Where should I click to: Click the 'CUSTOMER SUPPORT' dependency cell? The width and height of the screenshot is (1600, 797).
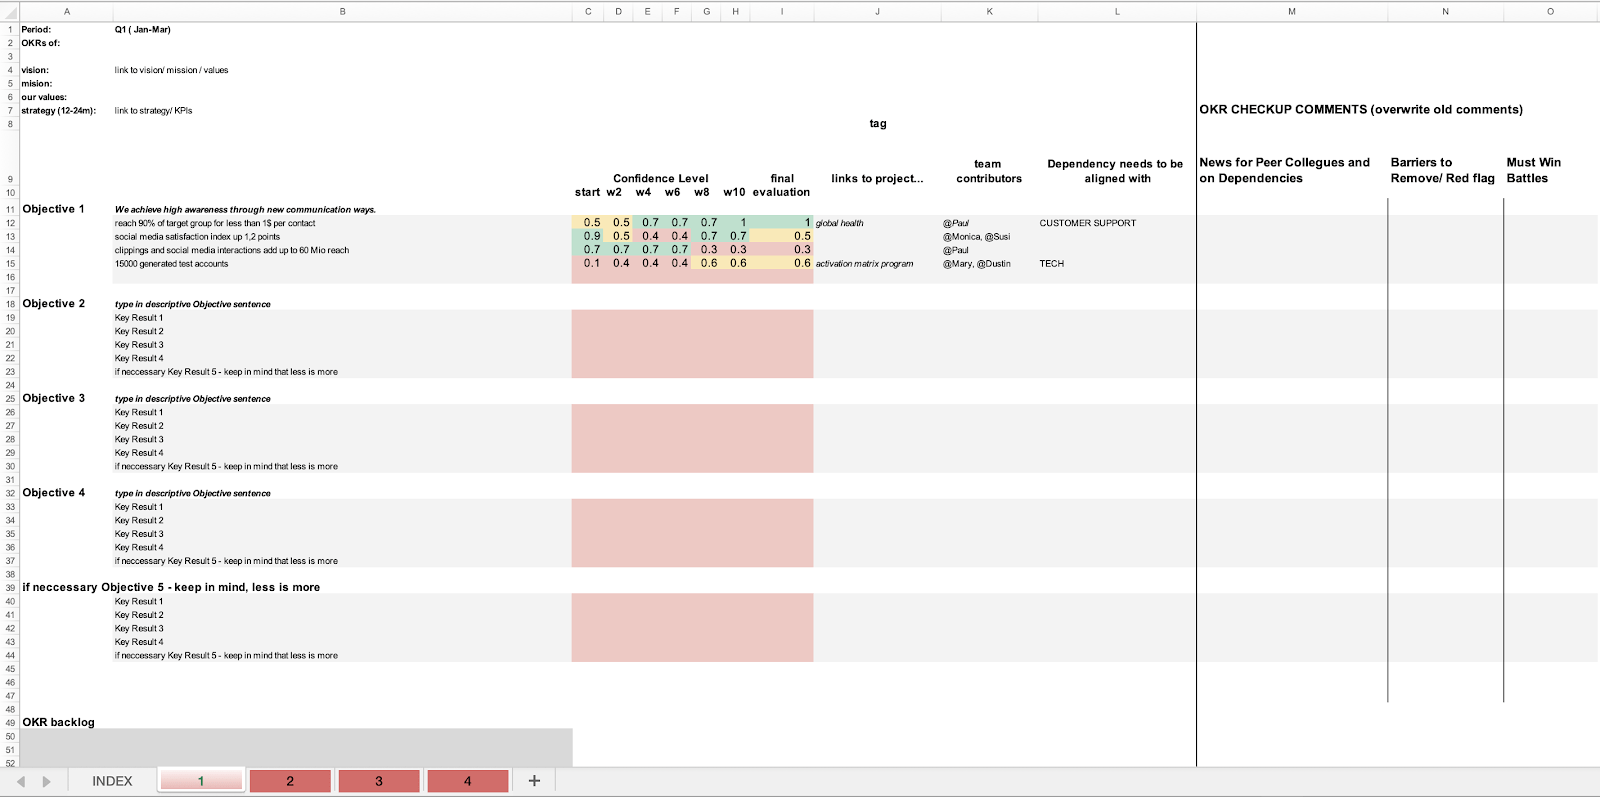(x=1087, y=223)
